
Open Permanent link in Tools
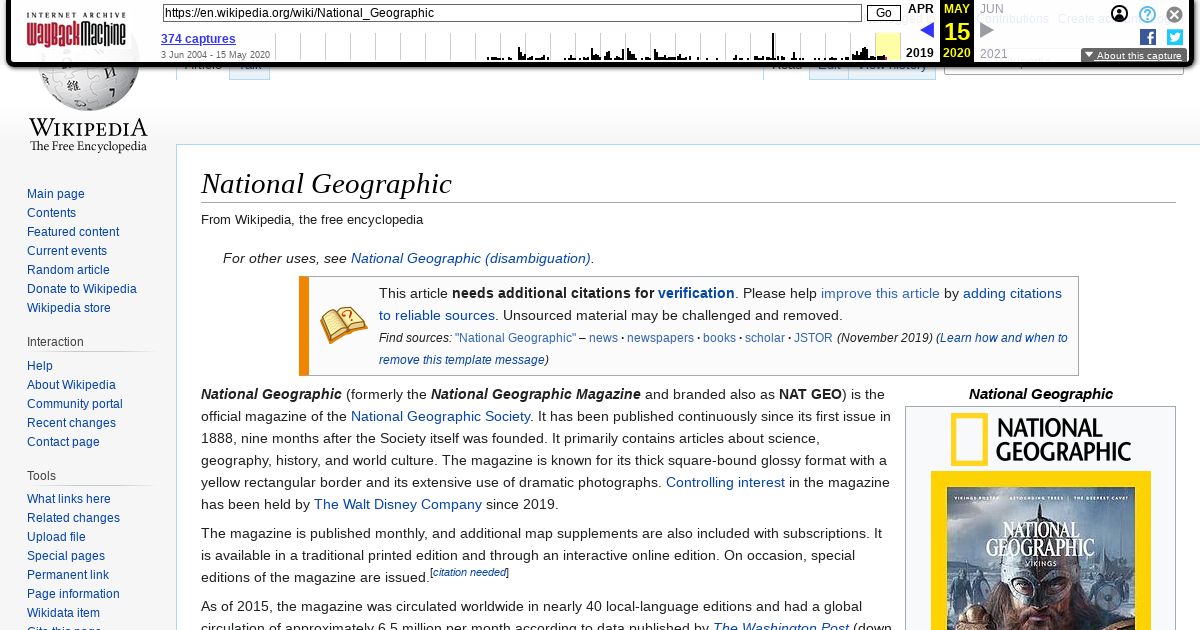(x=68, y=575)
